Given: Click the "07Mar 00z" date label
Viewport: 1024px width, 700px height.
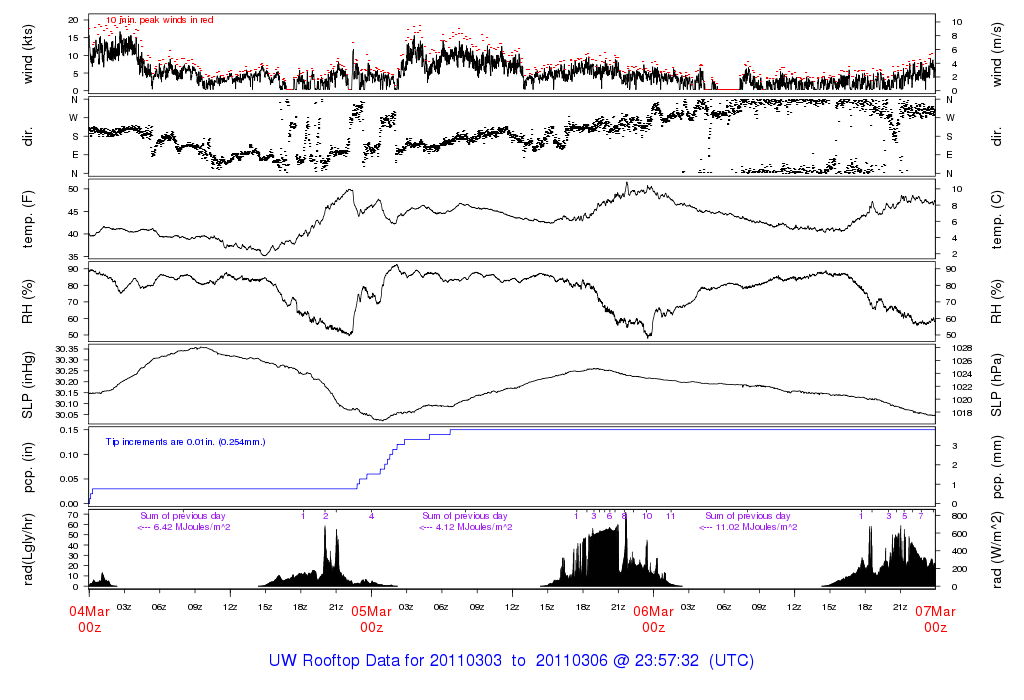Looking at the screenshot, I should tap(935, 619).
